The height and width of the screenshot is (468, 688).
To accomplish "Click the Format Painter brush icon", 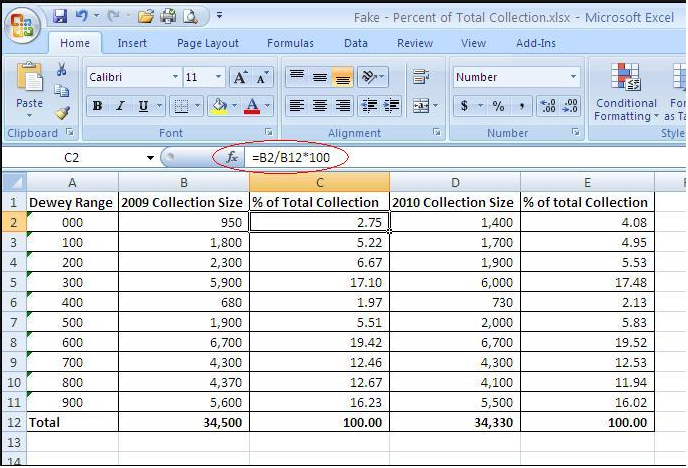I will coord(62,113).
